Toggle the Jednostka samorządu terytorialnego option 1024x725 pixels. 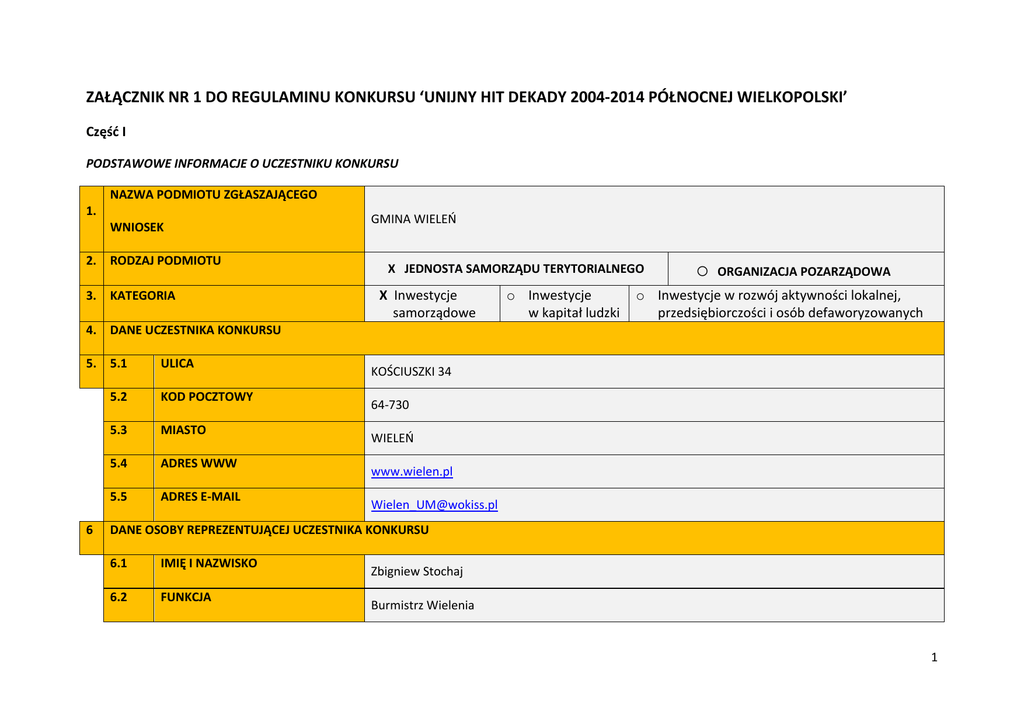(392, 269)
